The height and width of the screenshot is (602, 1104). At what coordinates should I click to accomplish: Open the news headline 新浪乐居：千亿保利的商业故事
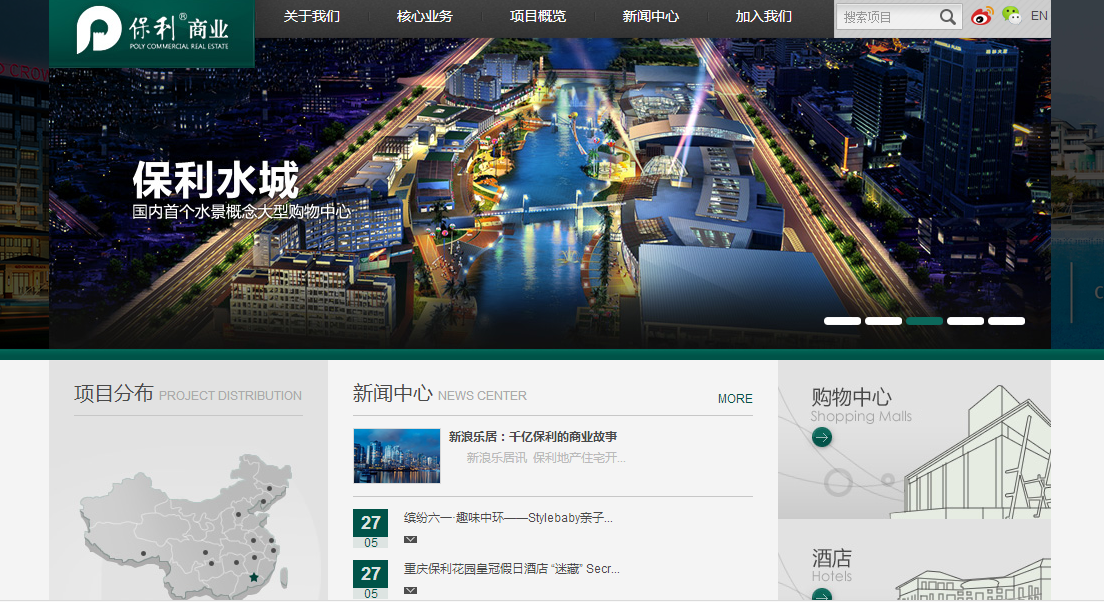[x=533, y=437]
